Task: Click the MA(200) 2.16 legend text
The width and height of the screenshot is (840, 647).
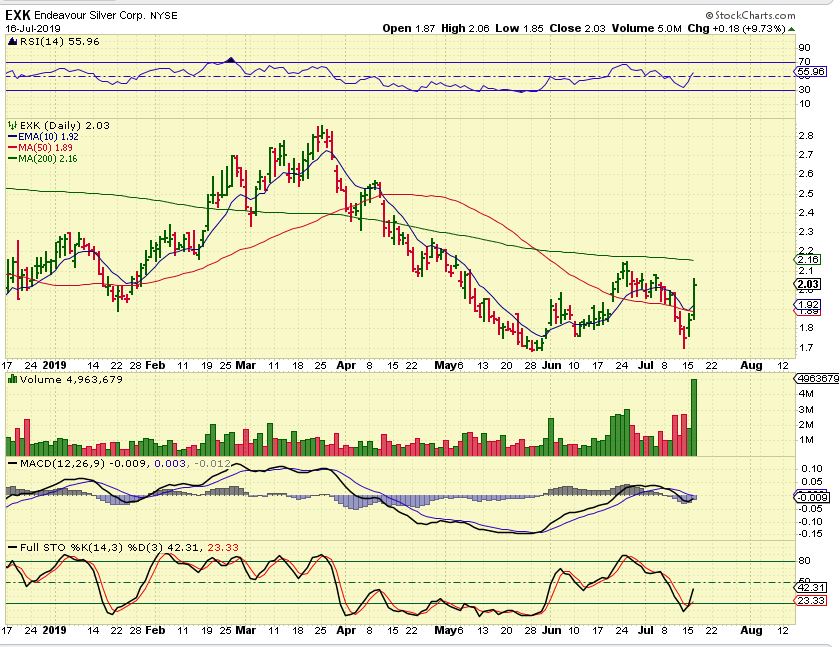Action: click(48, 159)
